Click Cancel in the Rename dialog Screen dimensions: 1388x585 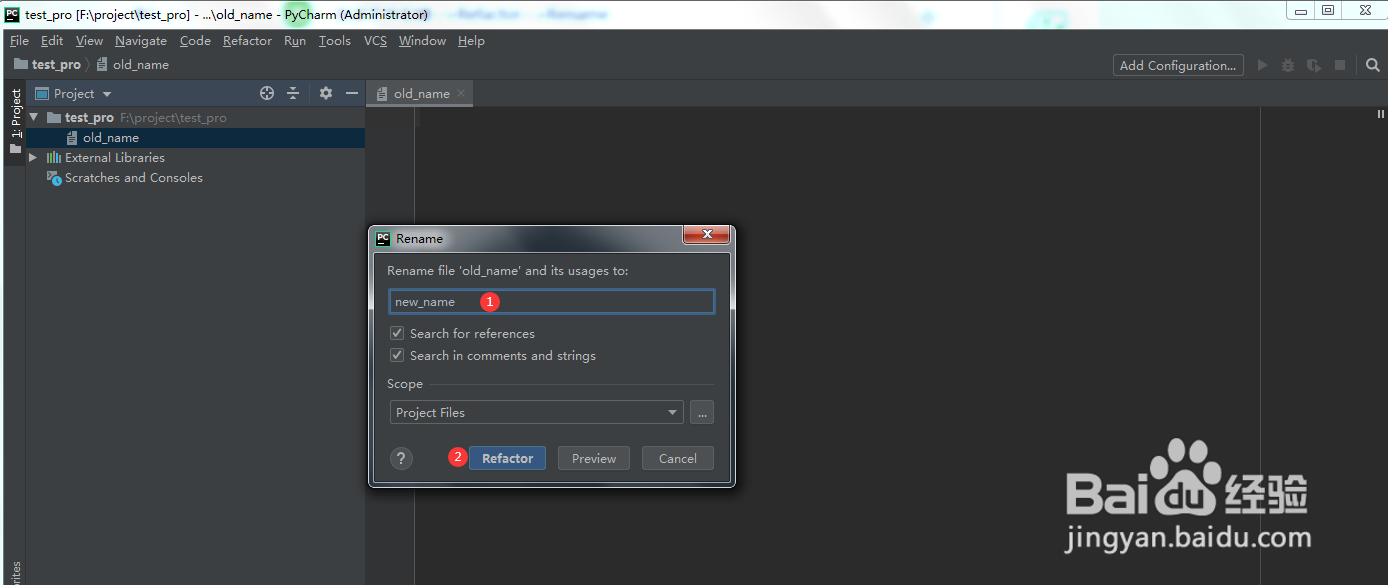pyautogui.click(x=677, y=458)
